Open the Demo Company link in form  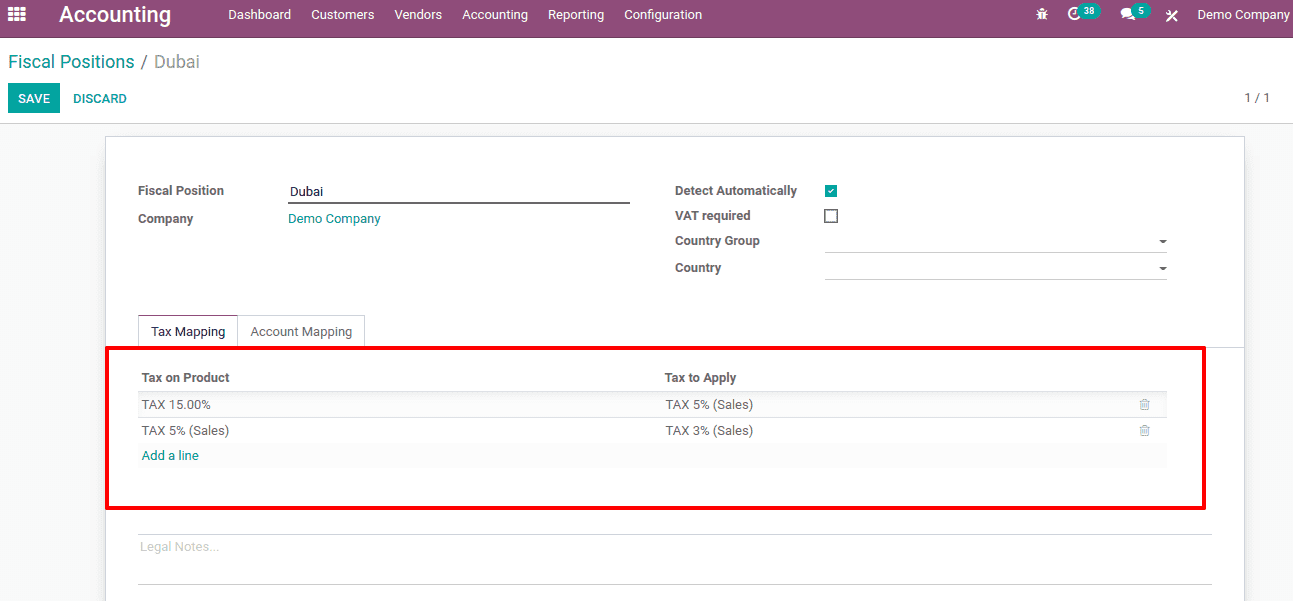[334, 219]
